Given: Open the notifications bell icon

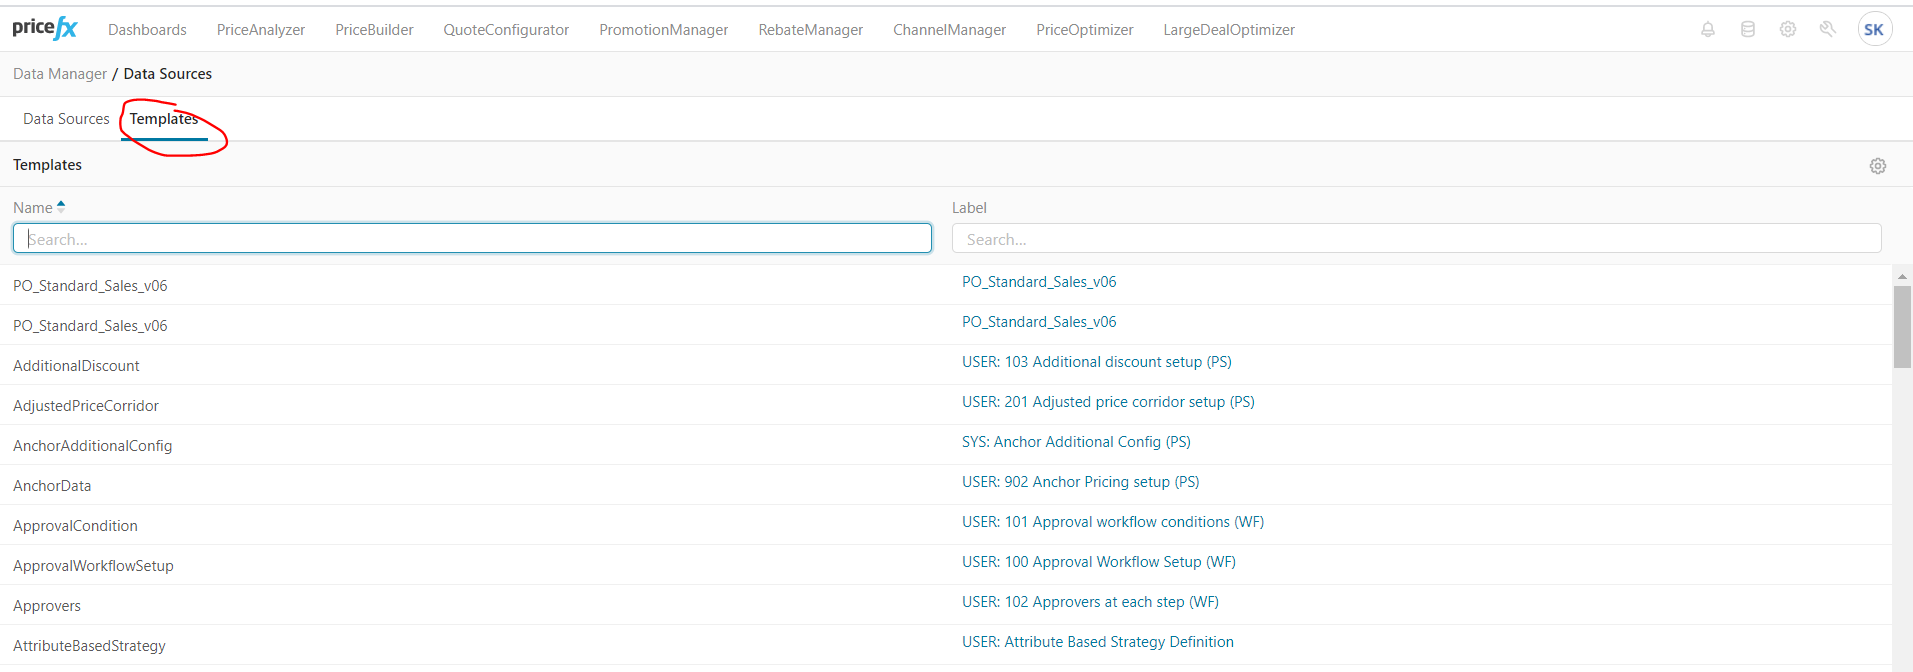Looking at the screenshot, I should (1708, 30).
